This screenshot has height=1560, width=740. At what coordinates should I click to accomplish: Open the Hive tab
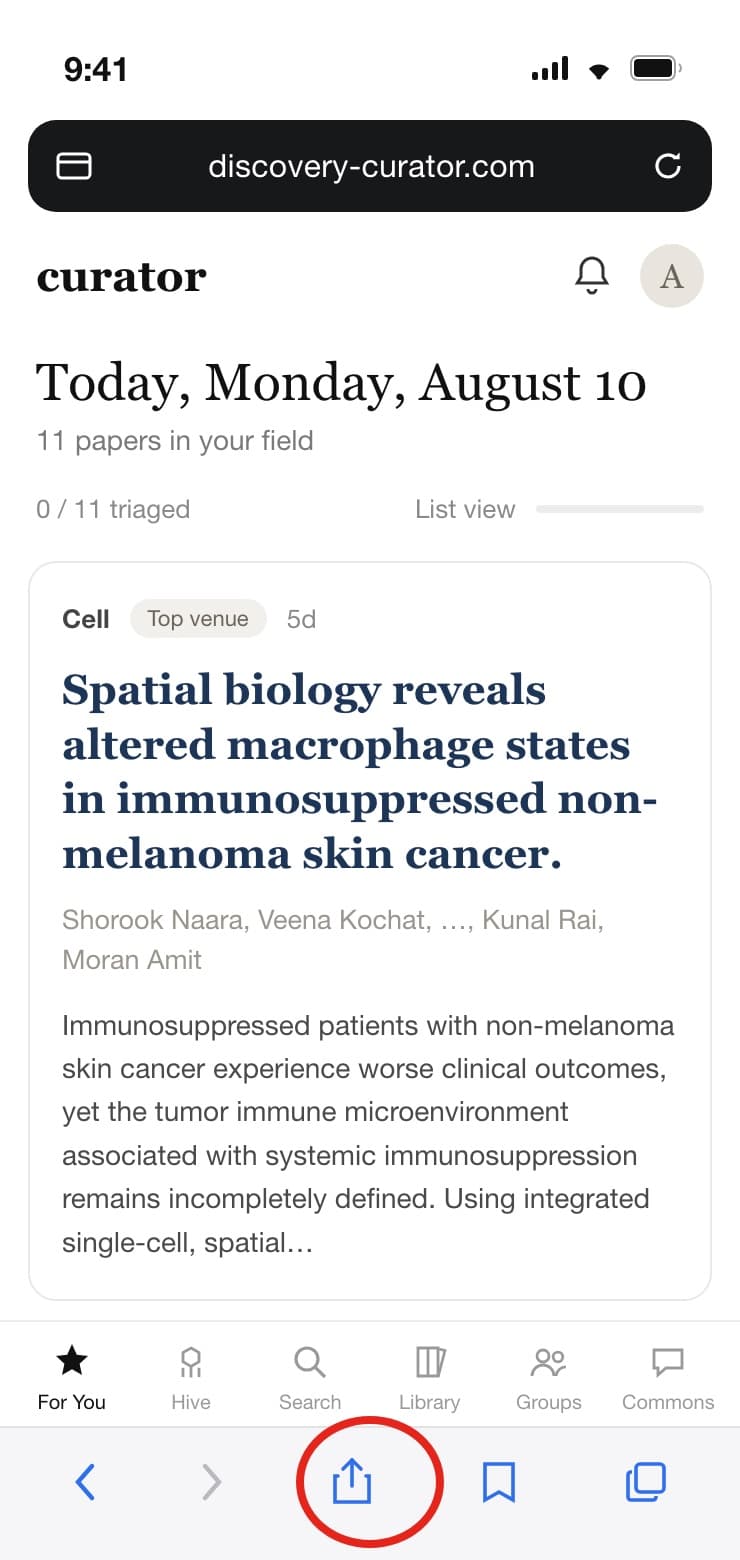[x=191, y=1379]
